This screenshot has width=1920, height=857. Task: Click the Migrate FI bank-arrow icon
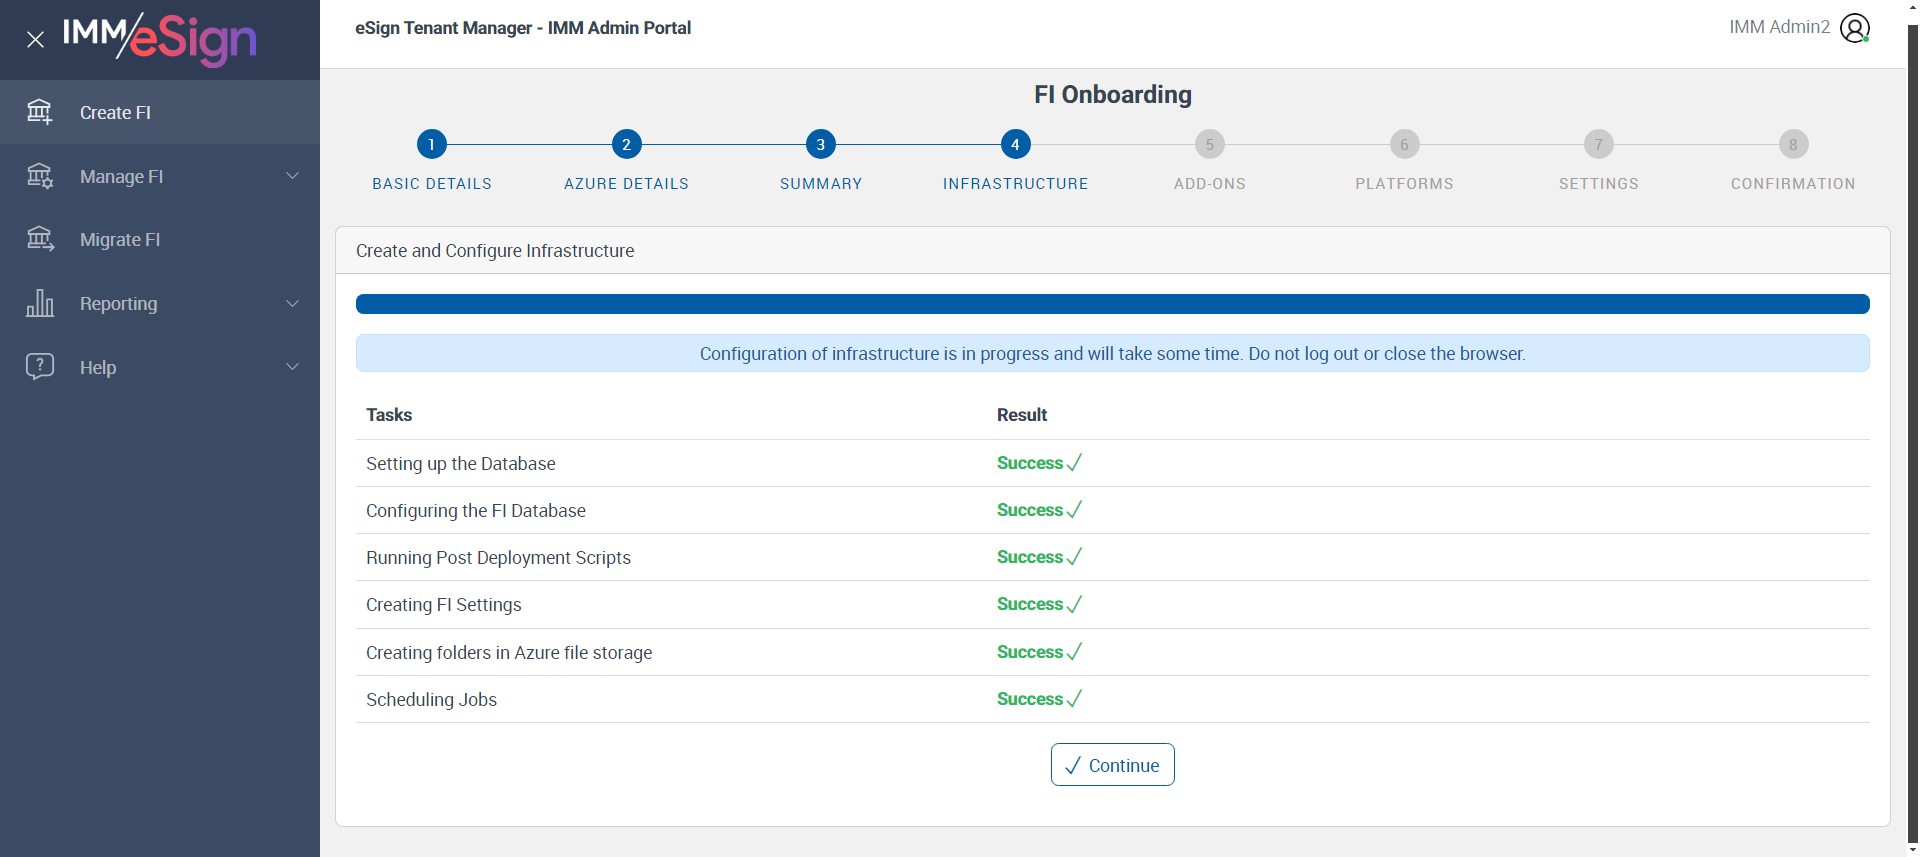click(40, 239)
